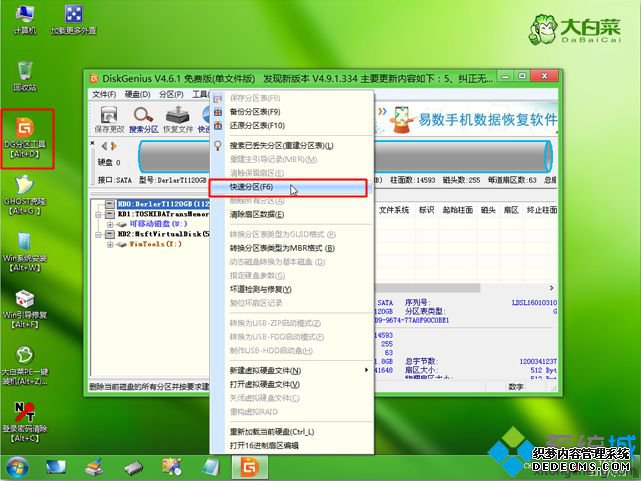This screenshot has height=481, width=641.
Task: Click 恢复文件 toolbar icon
Action: 178,119
